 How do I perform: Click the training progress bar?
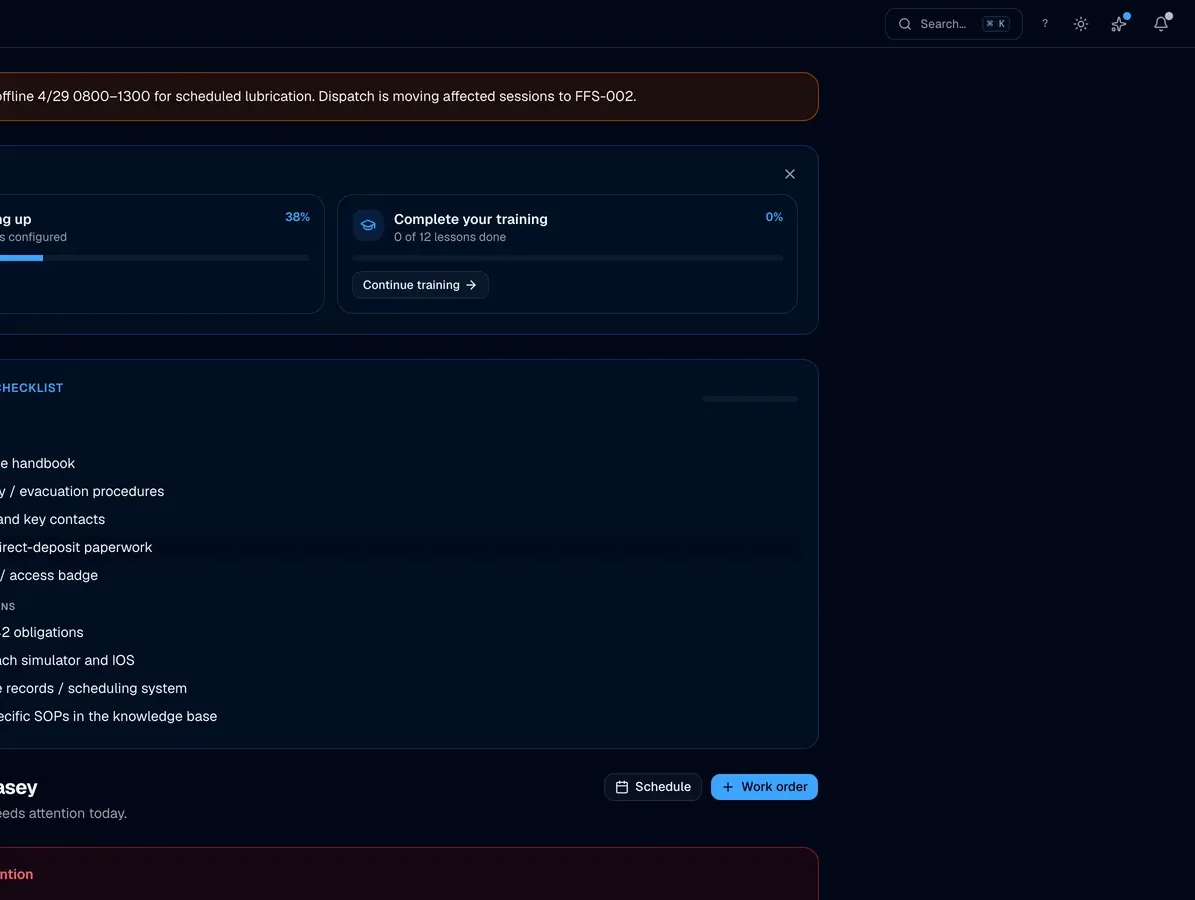point(568,258)
